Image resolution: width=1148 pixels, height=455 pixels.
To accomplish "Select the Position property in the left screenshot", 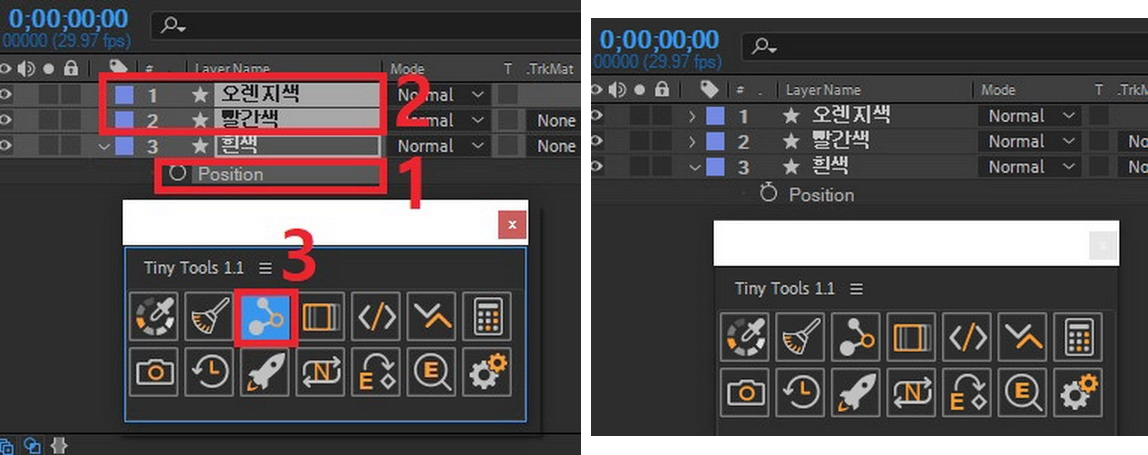I will (x=230, y=174).
